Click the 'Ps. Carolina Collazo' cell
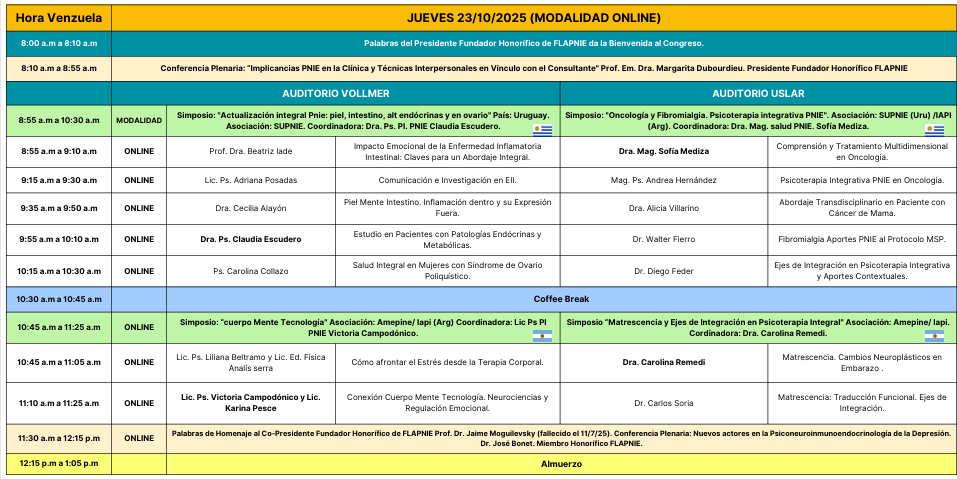 [x=251, y=271]
